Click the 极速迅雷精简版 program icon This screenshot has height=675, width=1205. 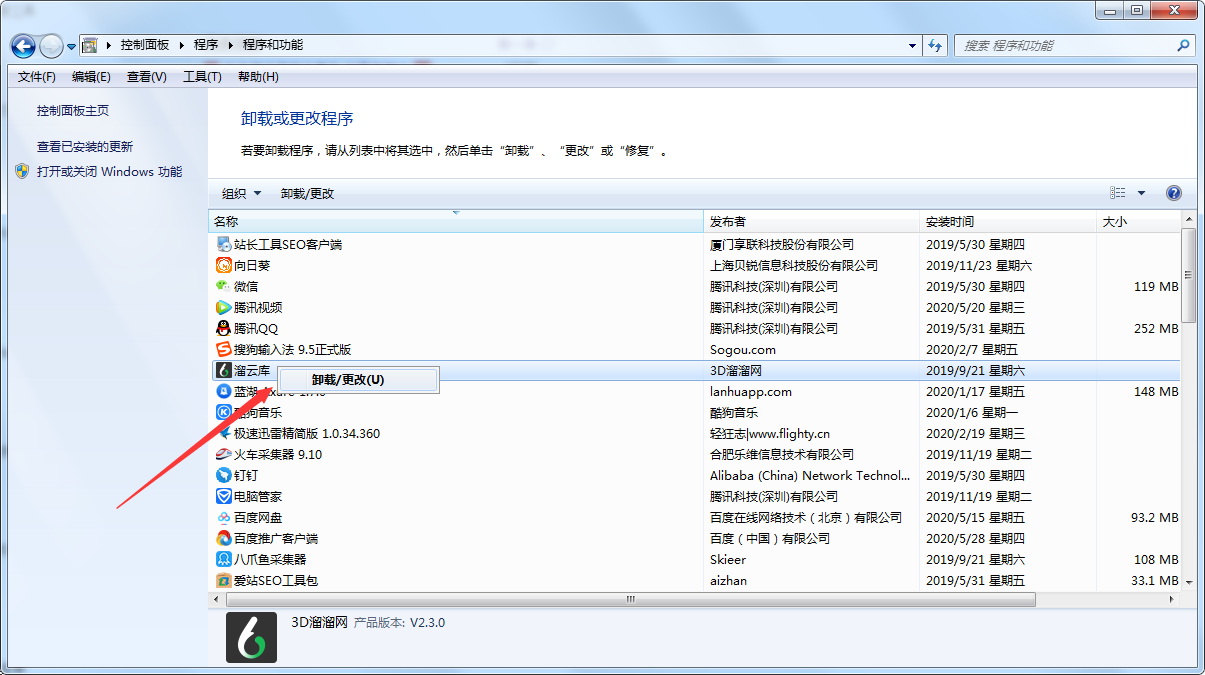[224, 433]
